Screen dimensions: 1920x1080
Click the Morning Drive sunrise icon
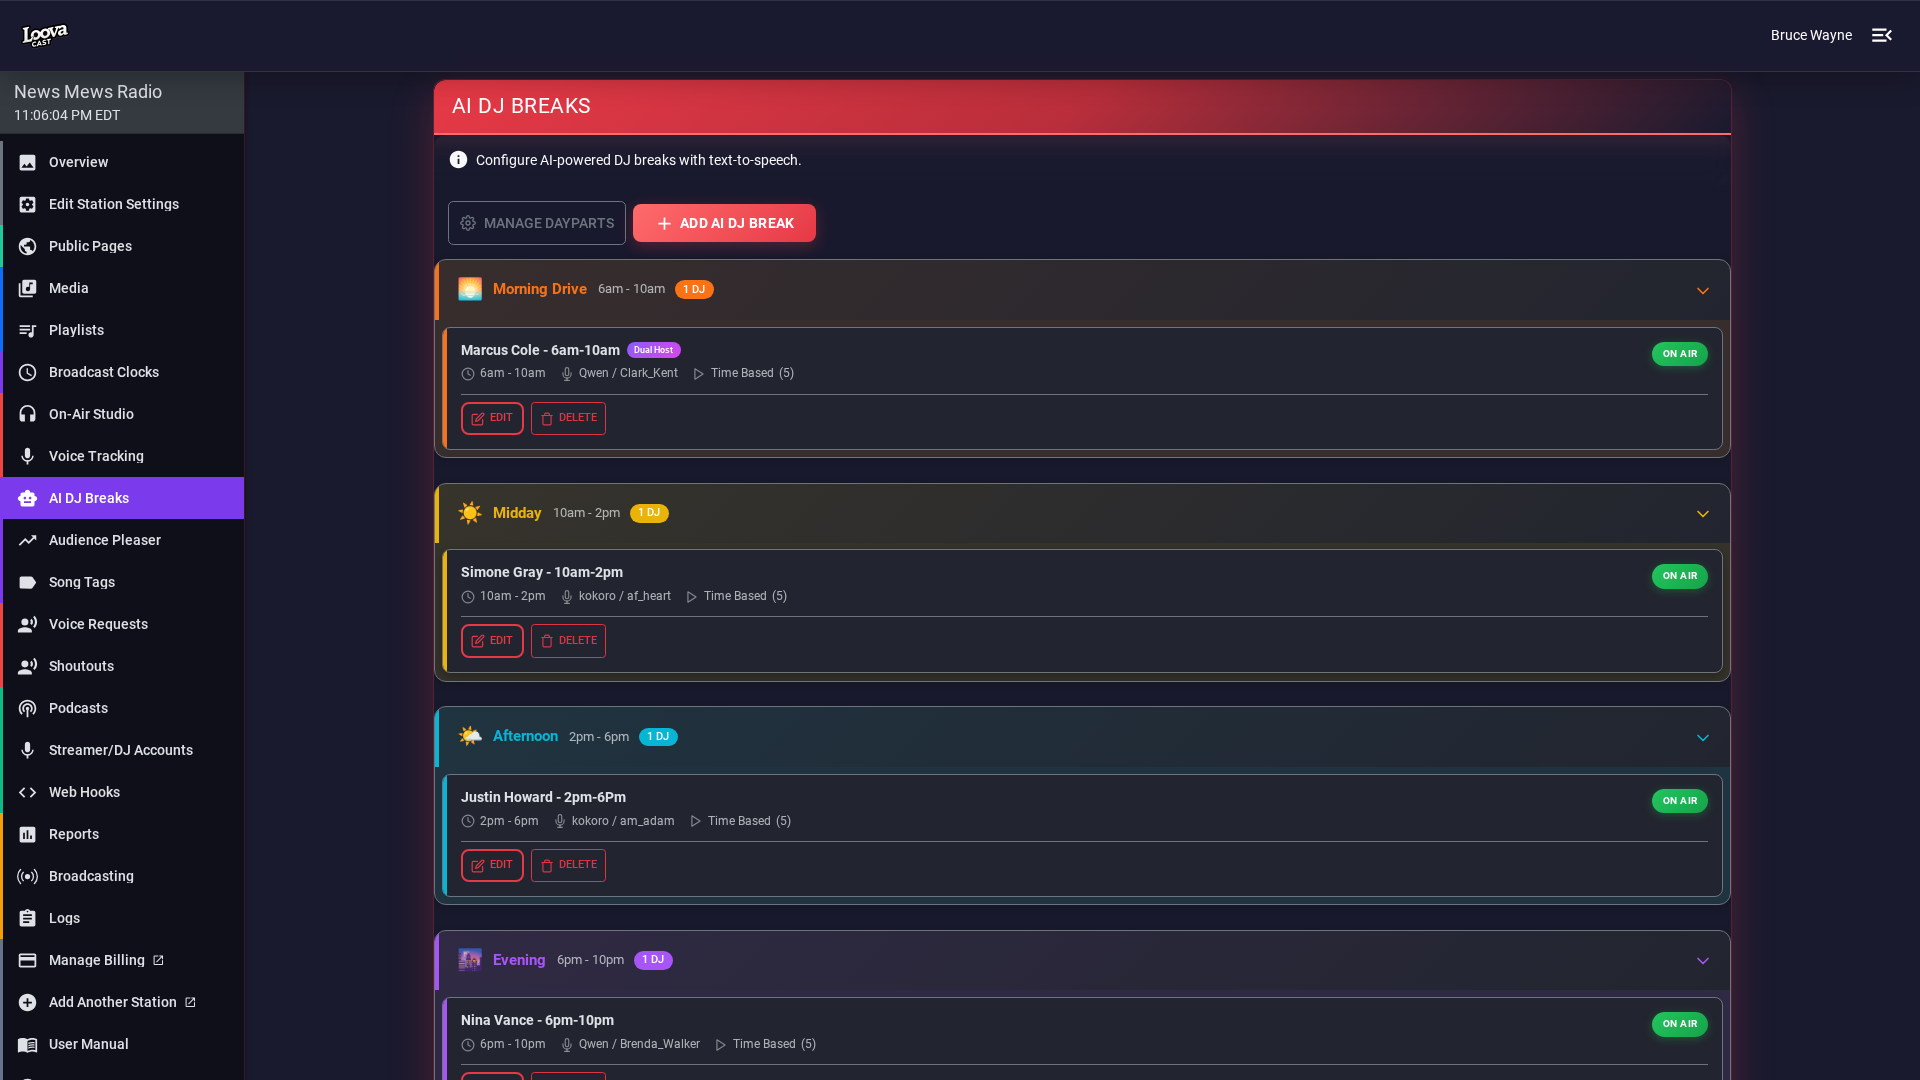coord(470,289)
